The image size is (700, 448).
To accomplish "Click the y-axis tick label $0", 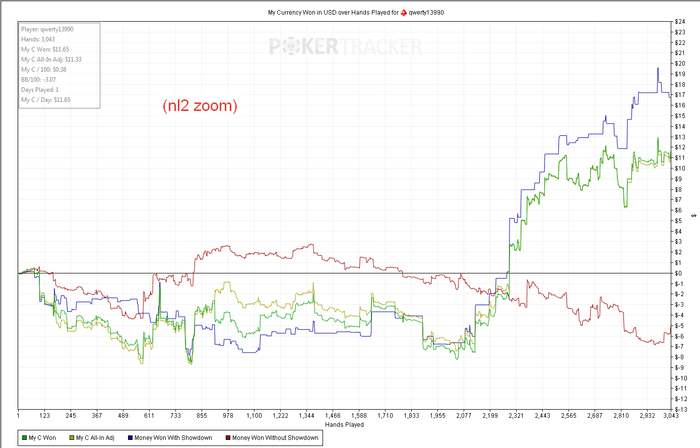I will click(x=679, y=273).
